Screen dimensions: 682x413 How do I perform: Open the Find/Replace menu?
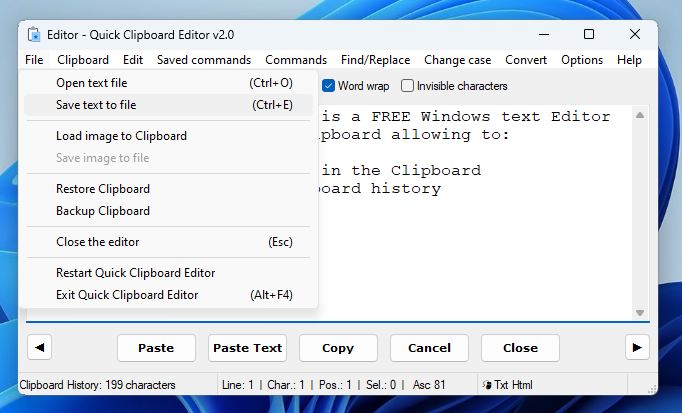(375, 60)
